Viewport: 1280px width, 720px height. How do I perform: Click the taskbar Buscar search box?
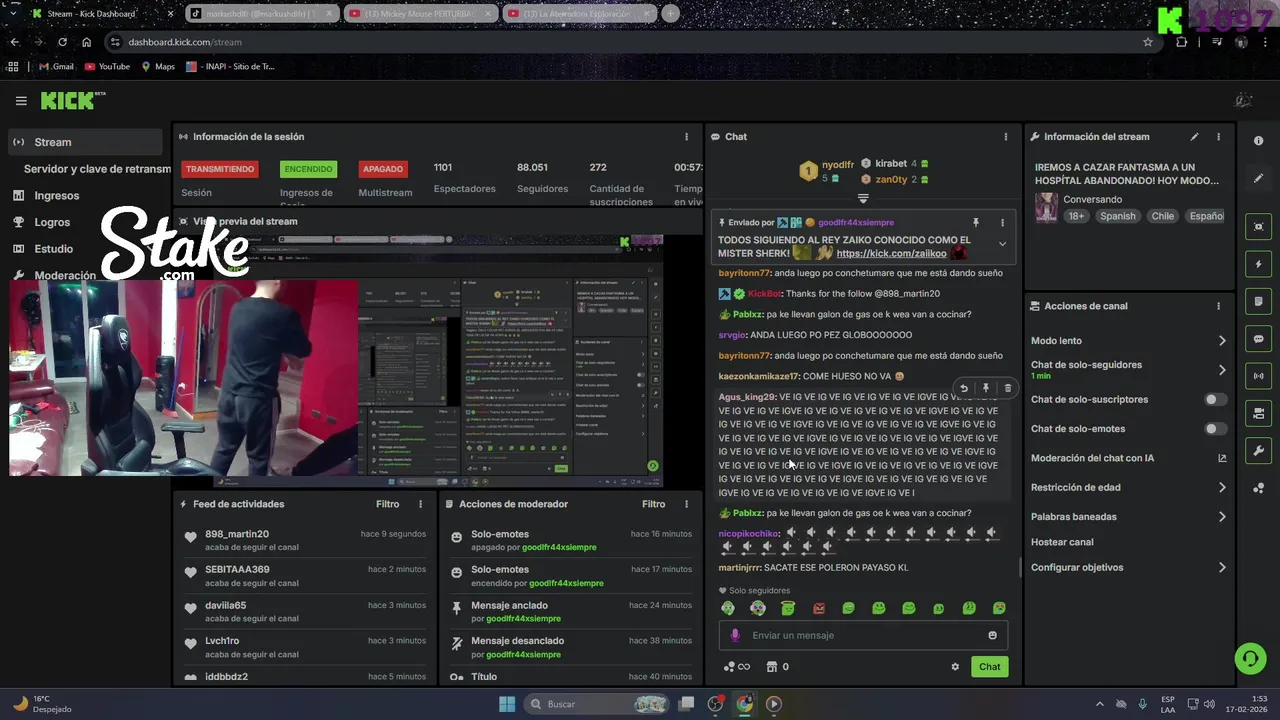(598, 704)
